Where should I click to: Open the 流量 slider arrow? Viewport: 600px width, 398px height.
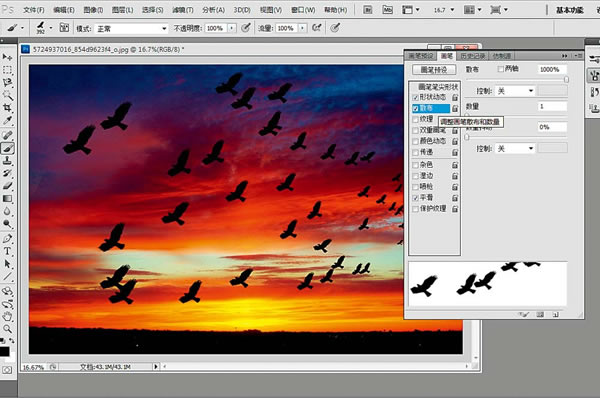[x=302, y=28]
